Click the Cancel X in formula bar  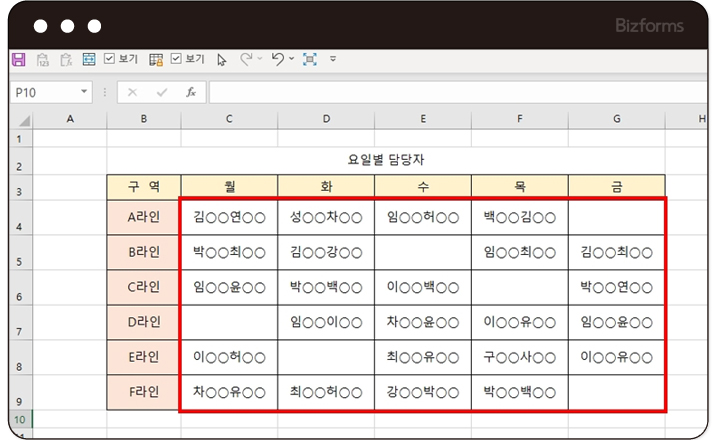tap(132, 93)
